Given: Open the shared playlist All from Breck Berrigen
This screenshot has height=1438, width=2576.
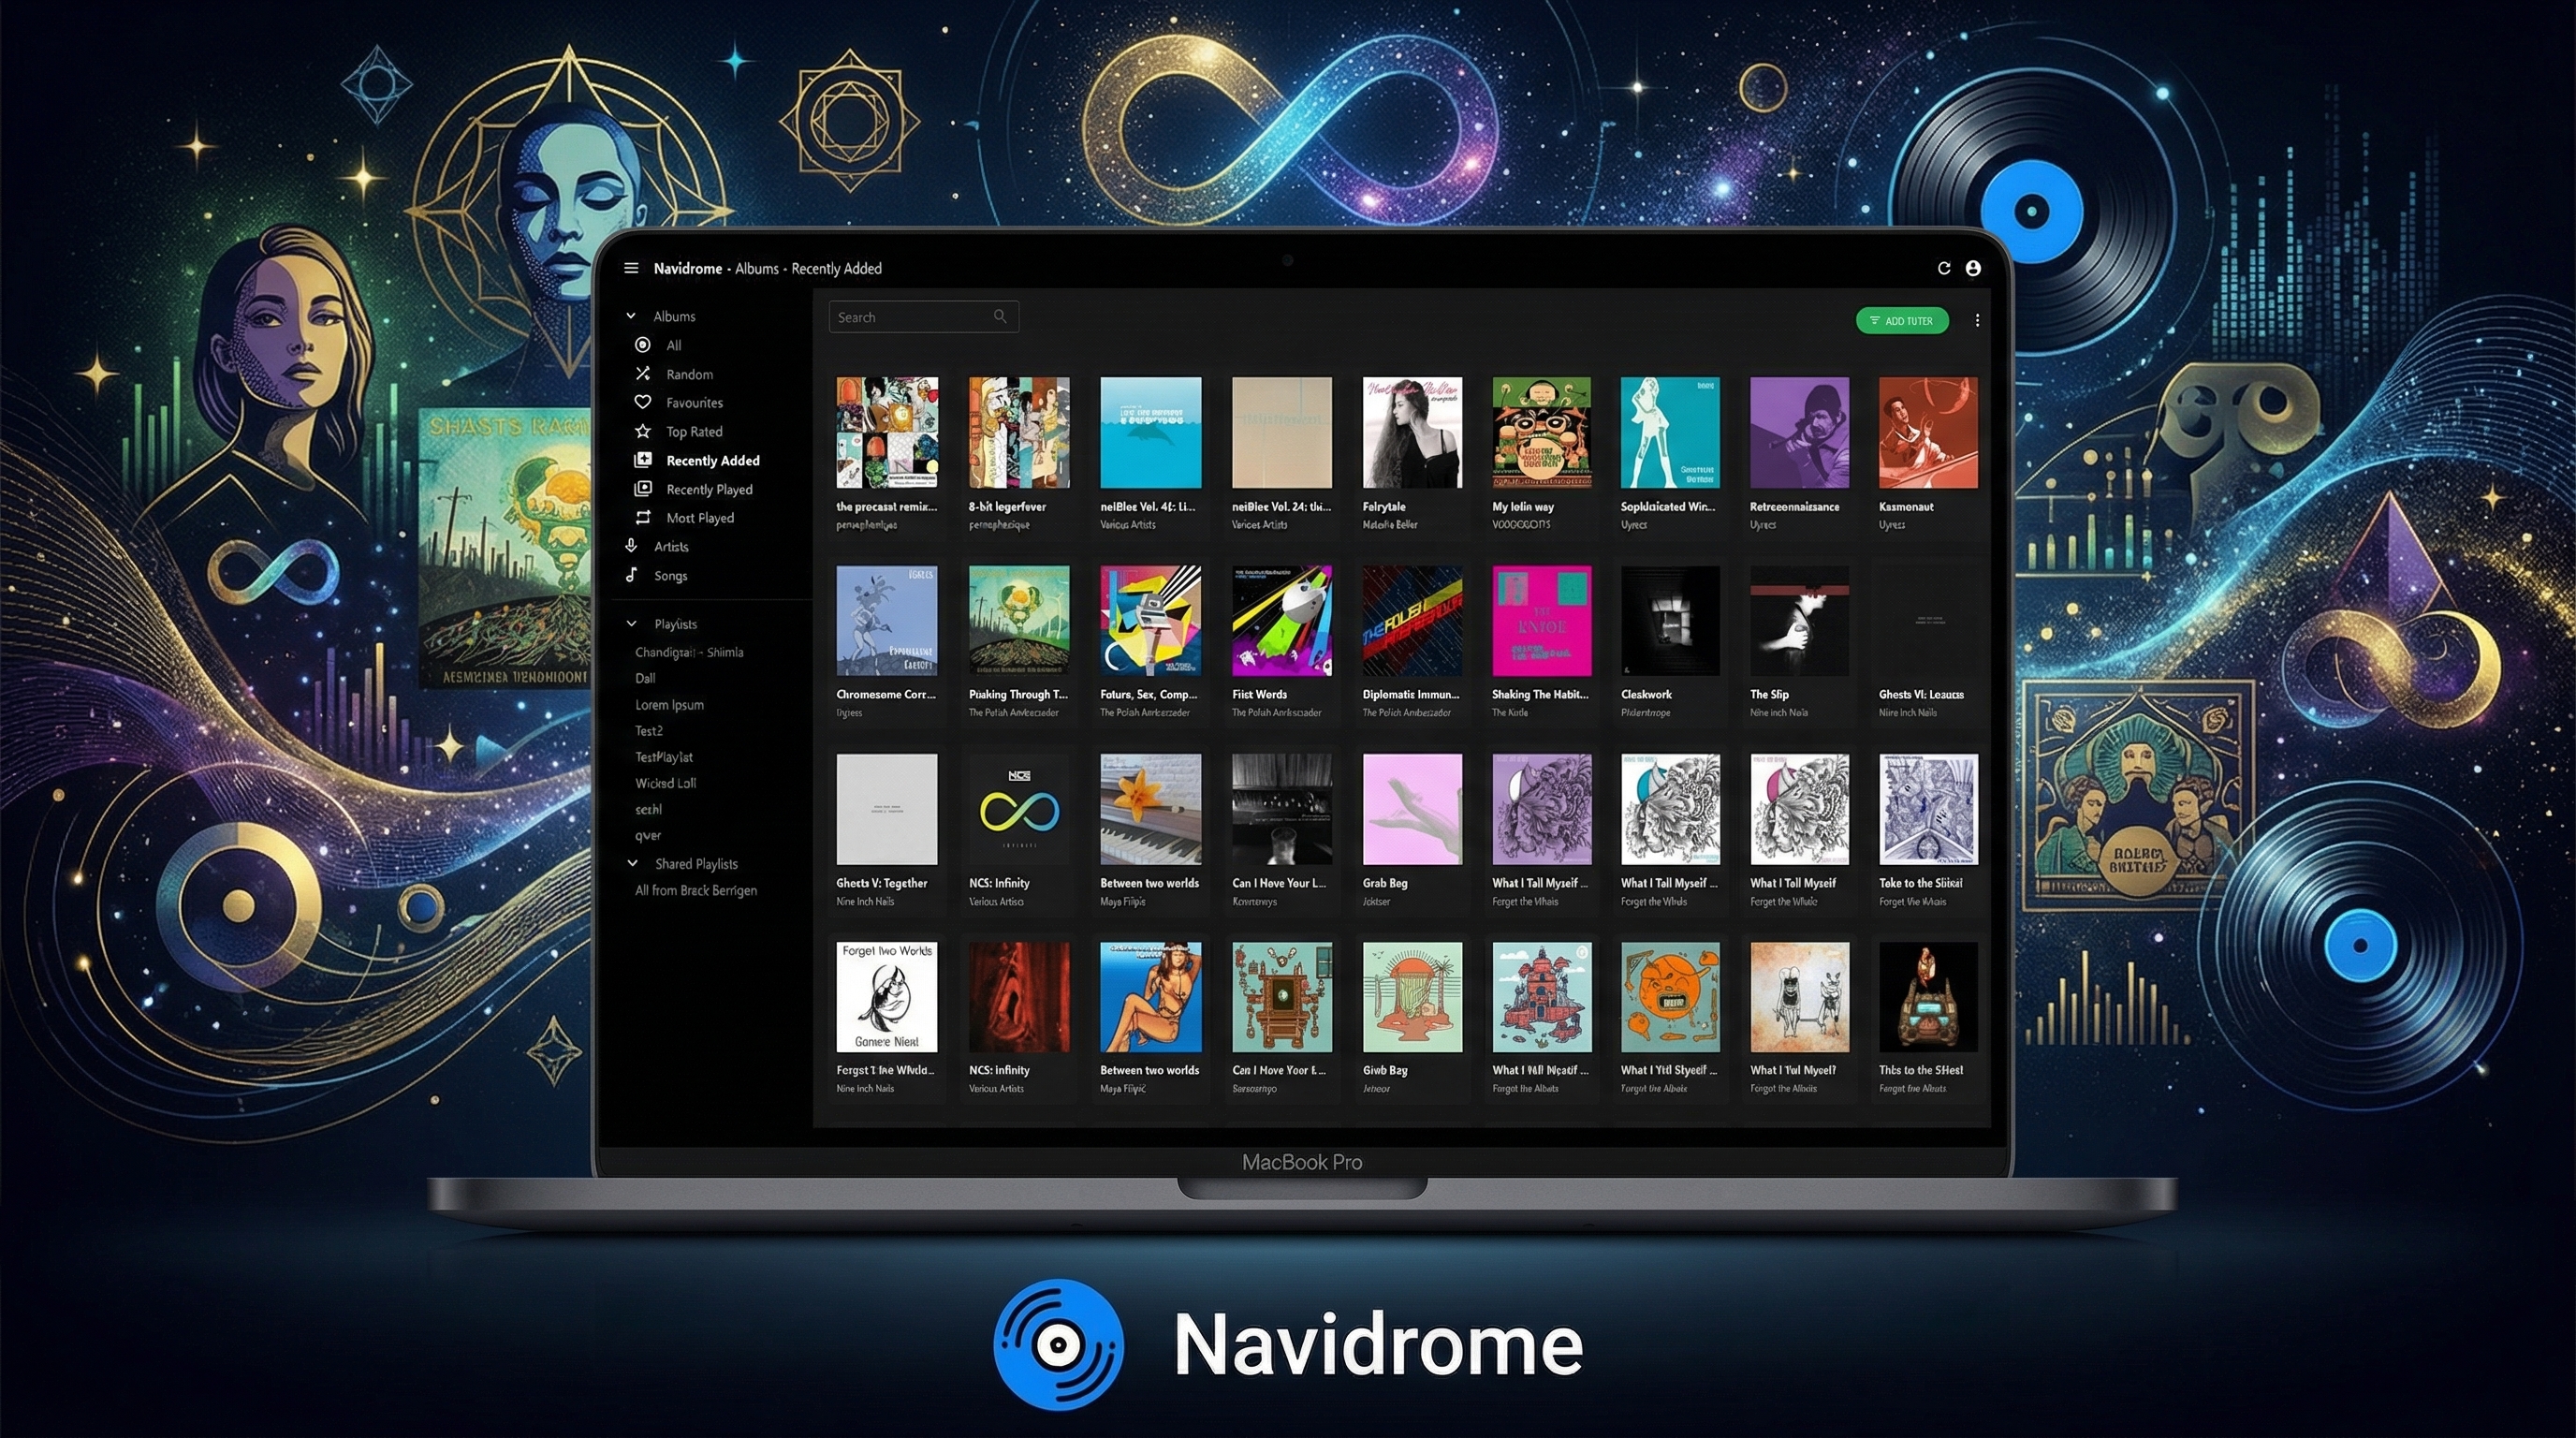Looking at the screenshot, I should tap(696, 890).
